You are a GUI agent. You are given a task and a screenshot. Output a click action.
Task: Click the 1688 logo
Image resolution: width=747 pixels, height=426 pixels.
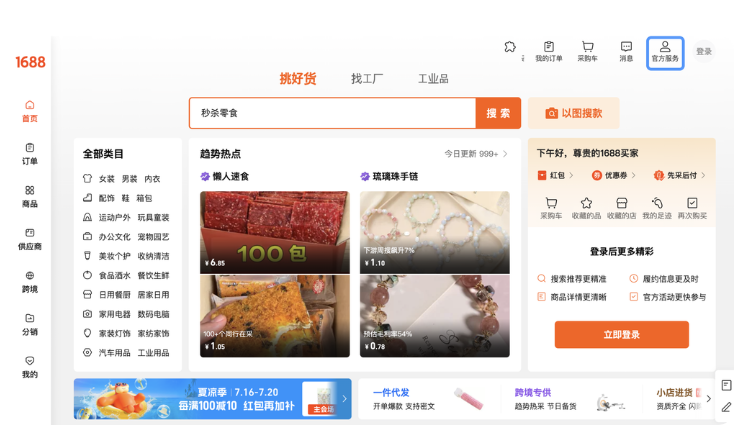pyautogui.click(x=30, y=62)
